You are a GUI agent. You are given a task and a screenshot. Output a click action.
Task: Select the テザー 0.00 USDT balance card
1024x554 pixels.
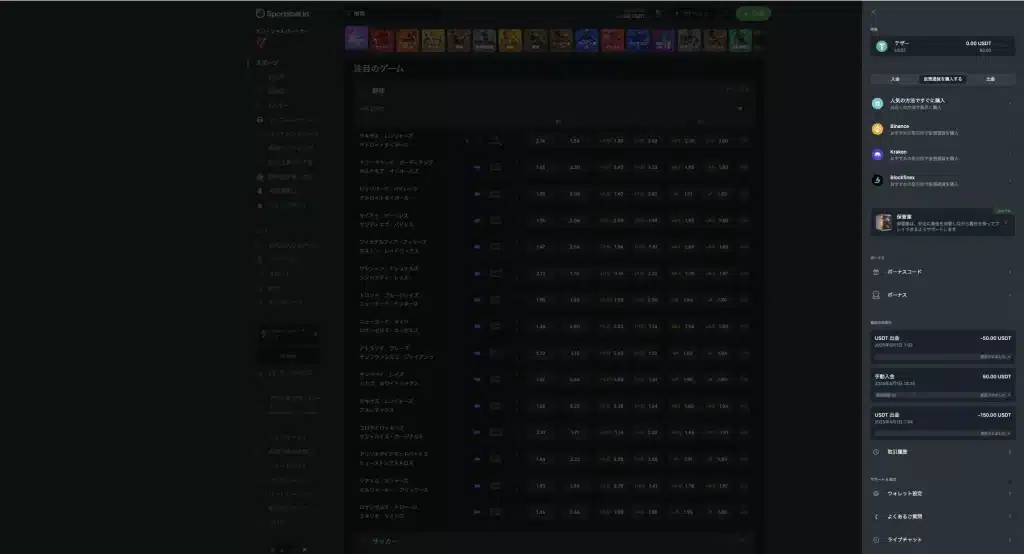[942, 46]
